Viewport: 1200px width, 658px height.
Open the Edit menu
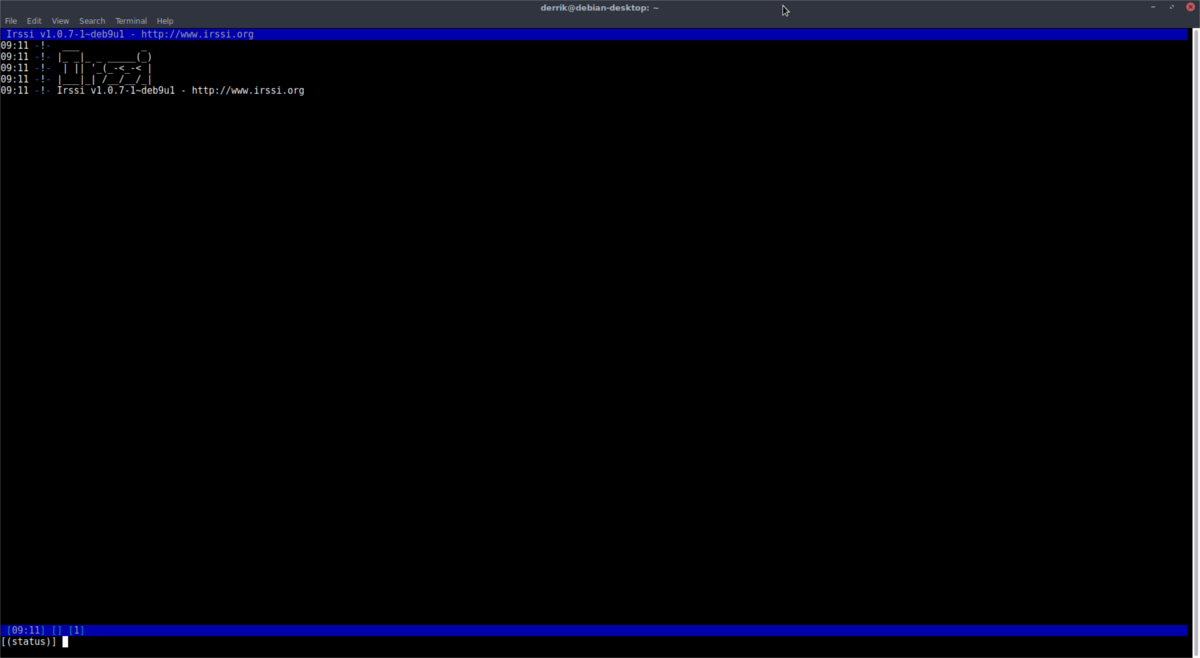tap(34, 21)
